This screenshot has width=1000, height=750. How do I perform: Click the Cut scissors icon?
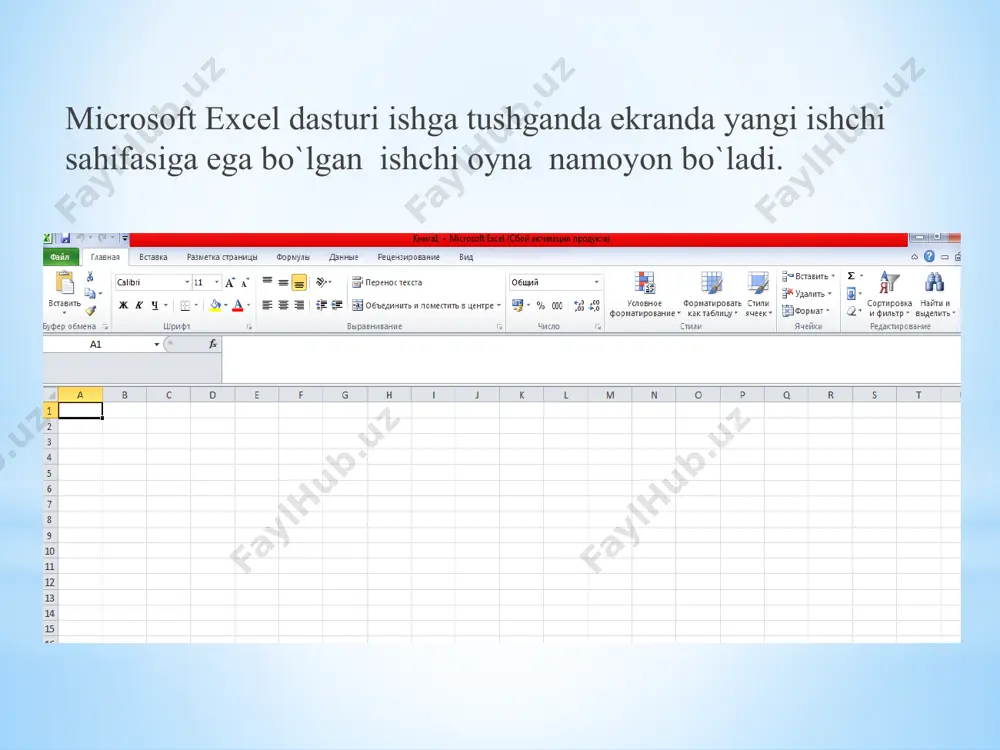click(90, 276)
